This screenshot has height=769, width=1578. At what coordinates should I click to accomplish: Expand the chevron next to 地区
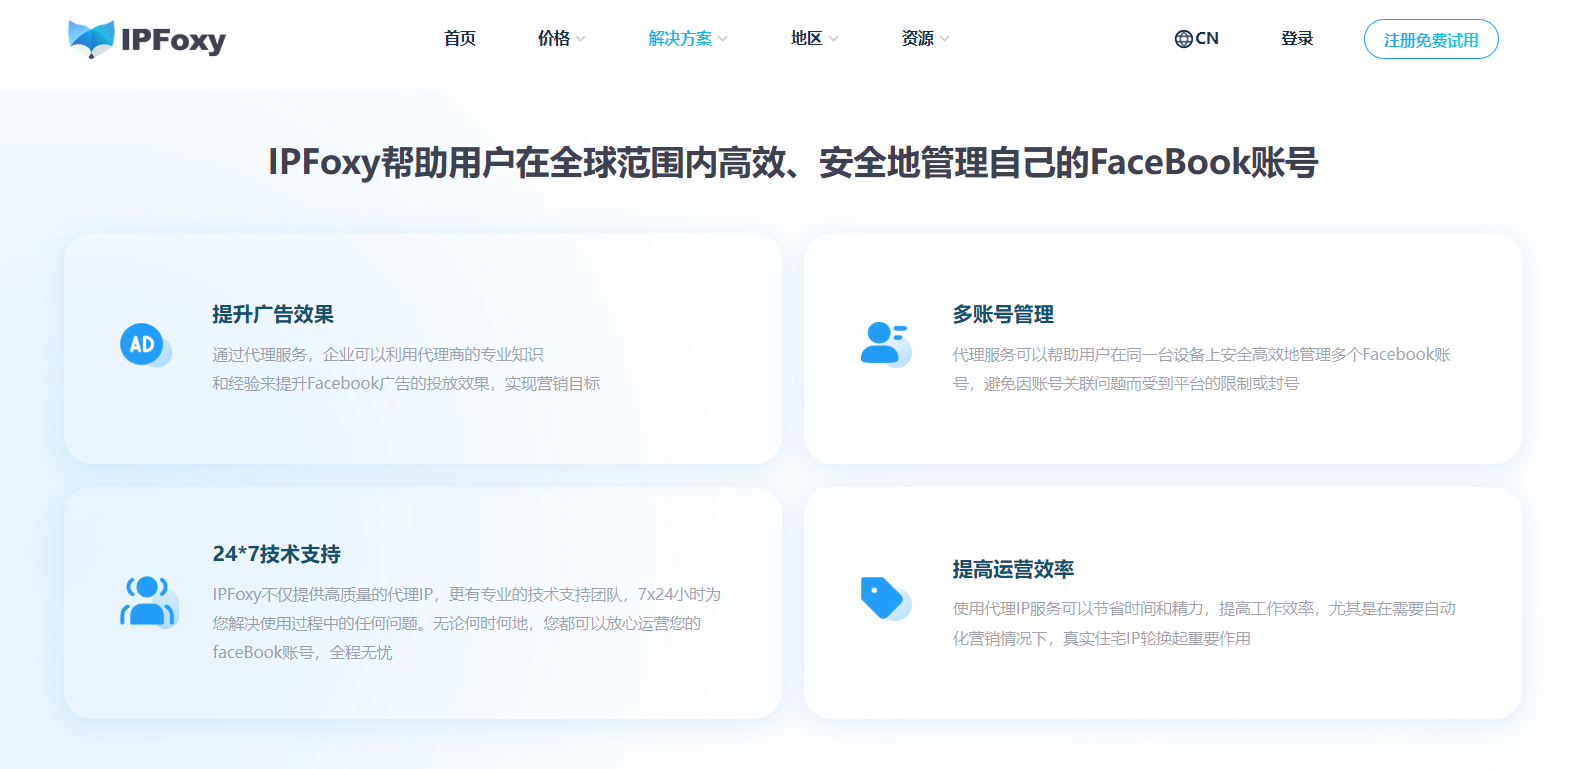tap(833, 39)
